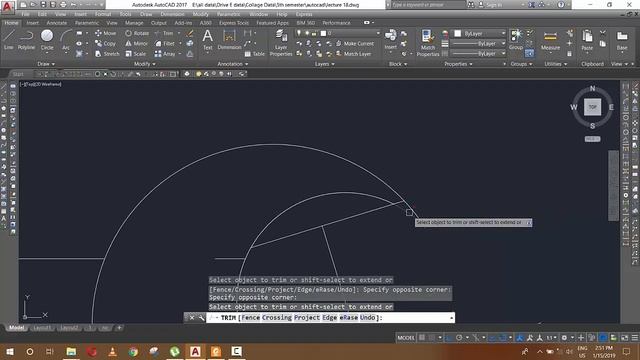Expand the Properties panel

click(x=458, y=64)
